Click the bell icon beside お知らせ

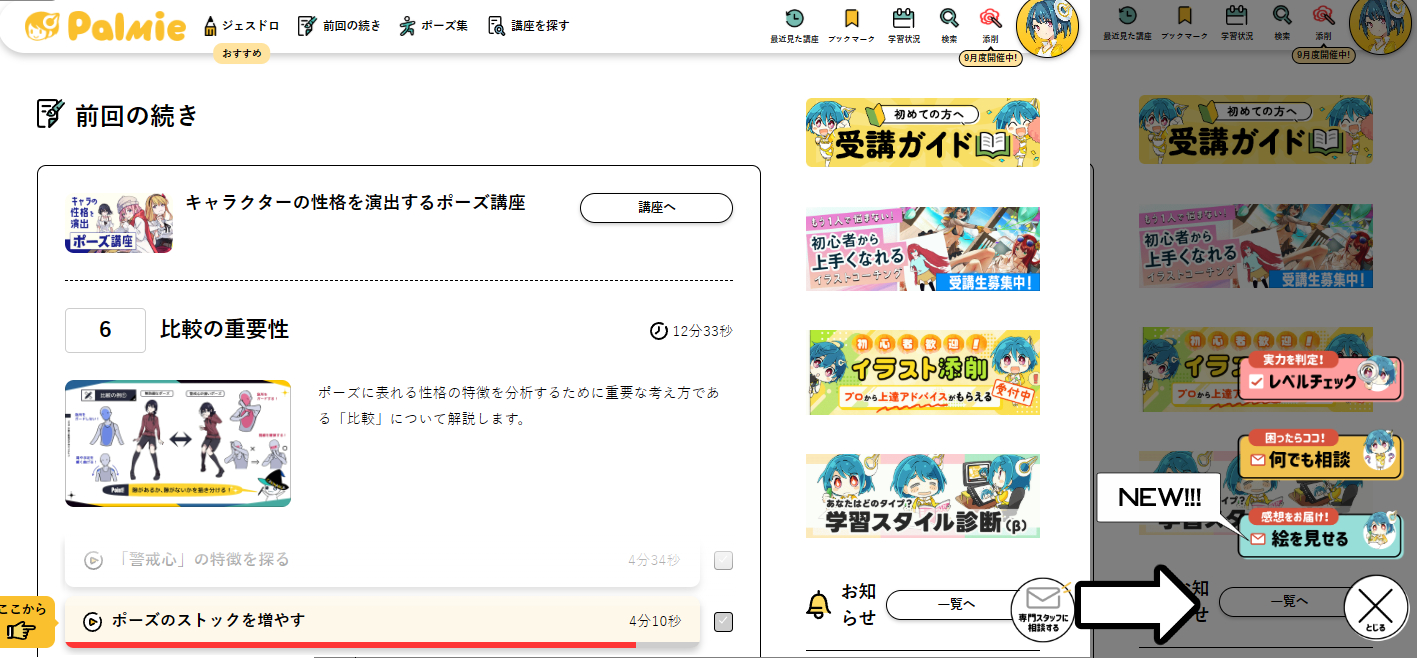[818, 604]
